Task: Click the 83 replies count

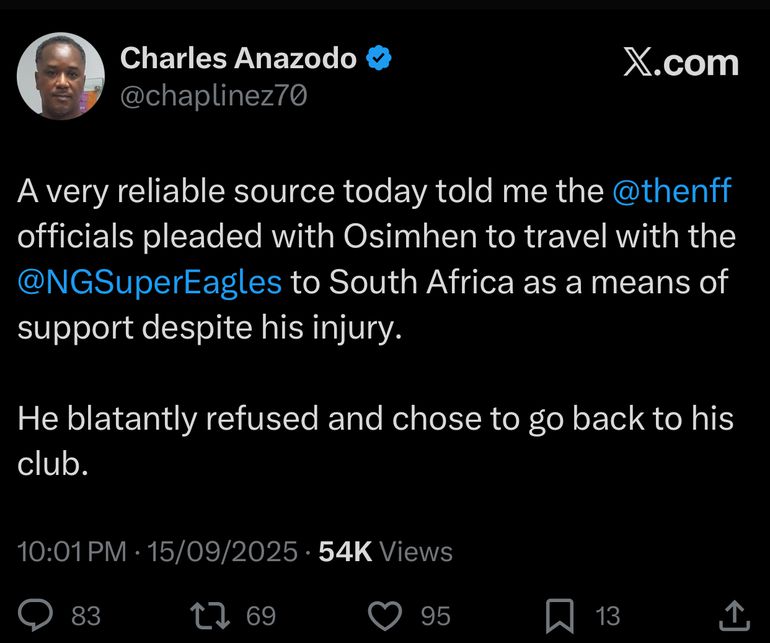Action: (86, 615)
